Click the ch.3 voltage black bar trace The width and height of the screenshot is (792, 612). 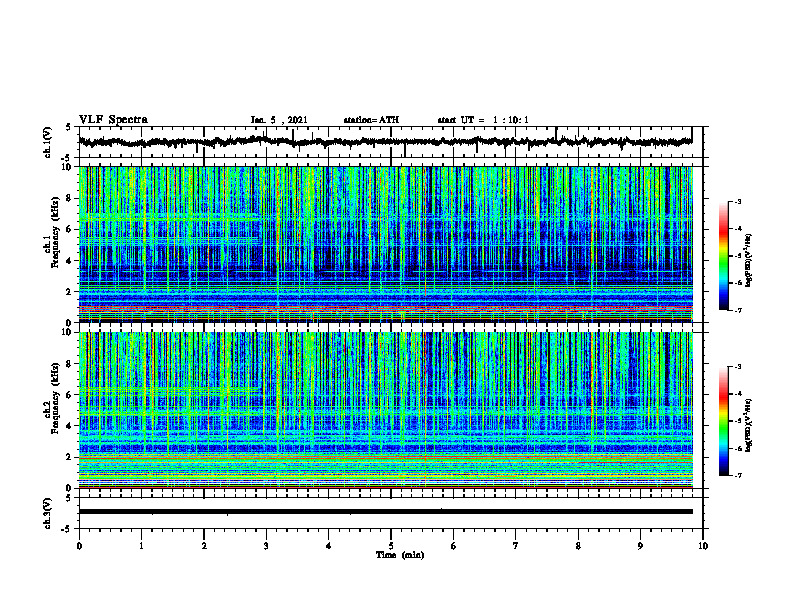(385, 512)
